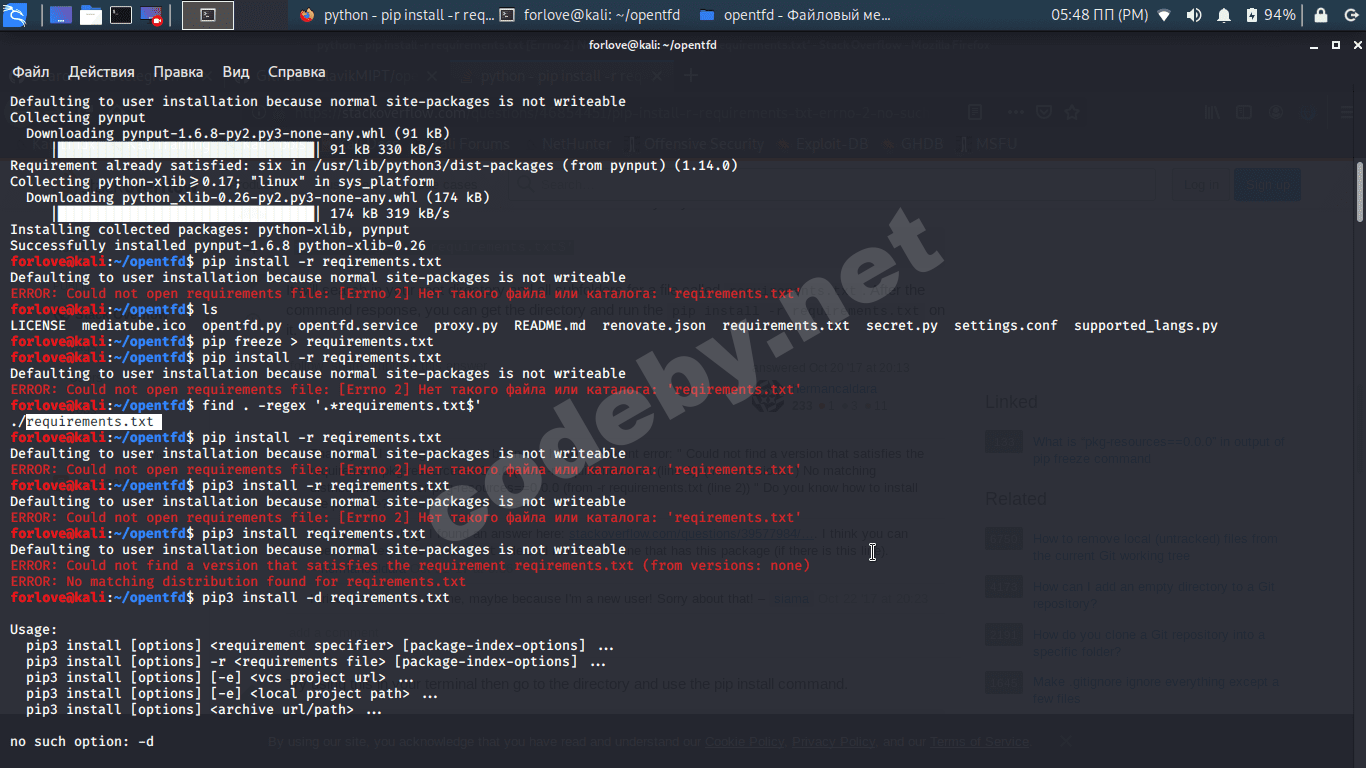Click 'Installing collected packages: python-xlib, pynput' line
The image size is (1366, 768).
point(210,230)
